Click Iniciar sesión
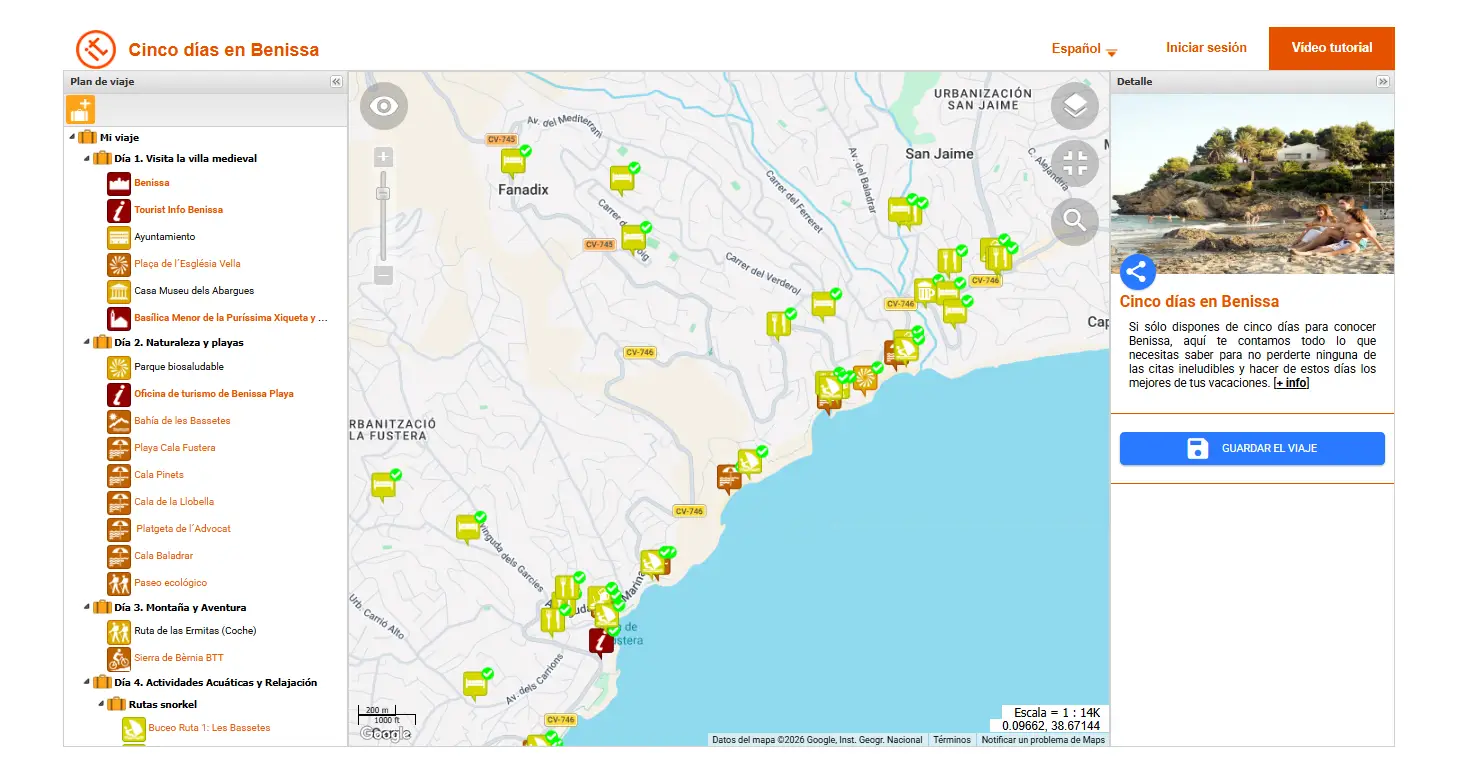Viewport: 1461px width, 777px height. (x=1206, y=48)
